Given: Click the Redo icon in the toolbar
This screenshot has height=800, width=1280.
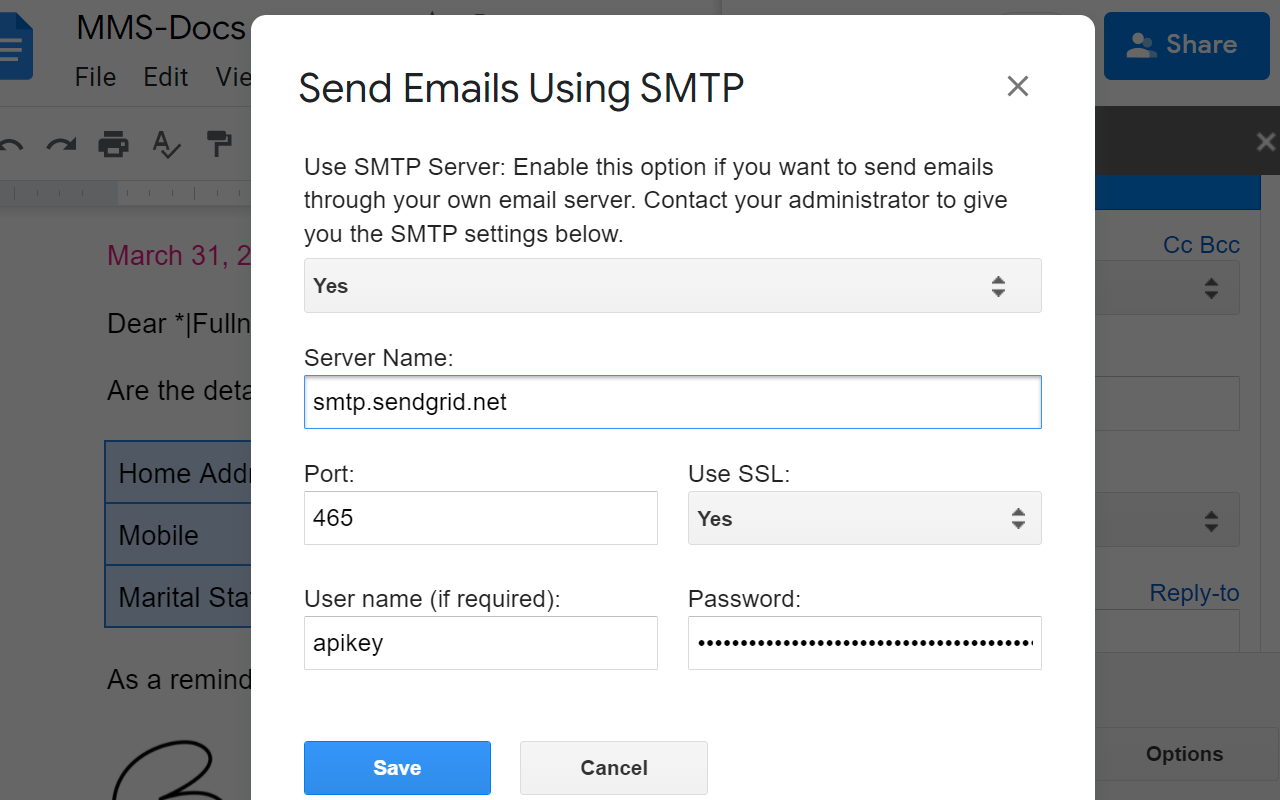Looking at the screenshot, I should coord(61,145).
